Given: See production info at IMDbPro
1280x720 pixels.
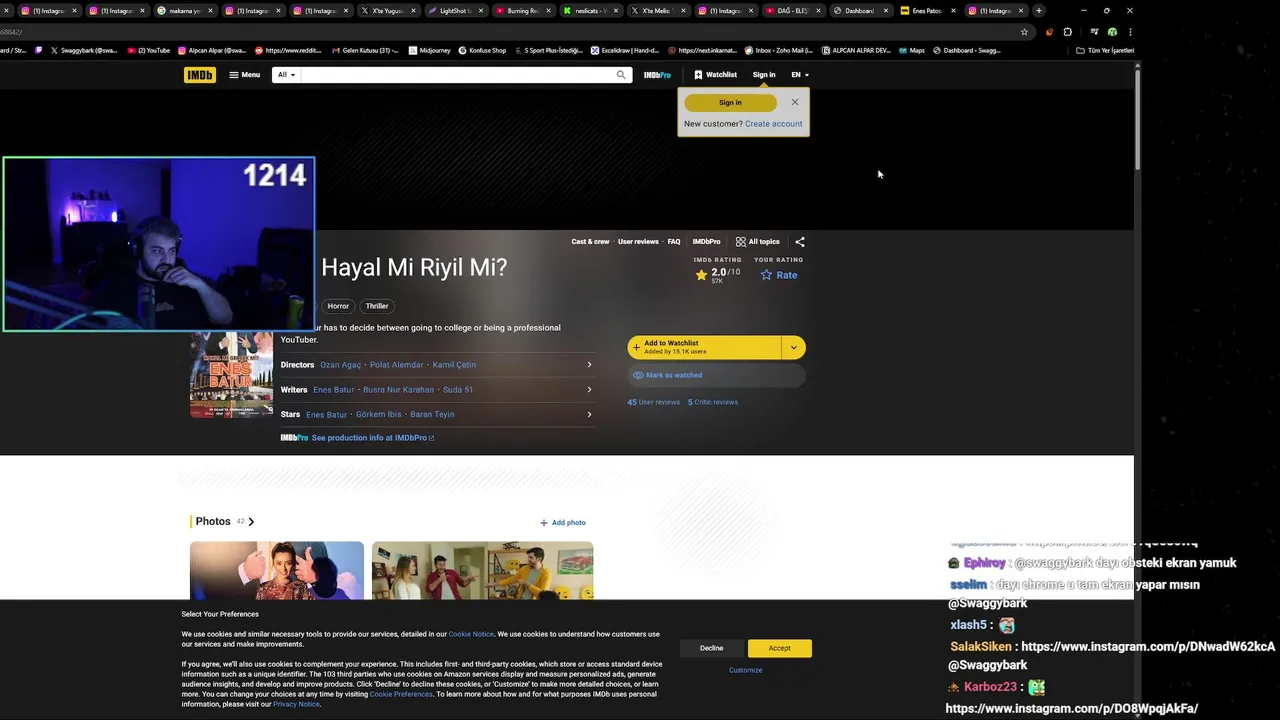Looking at the screenshot, I should click(x=372, y=438).
